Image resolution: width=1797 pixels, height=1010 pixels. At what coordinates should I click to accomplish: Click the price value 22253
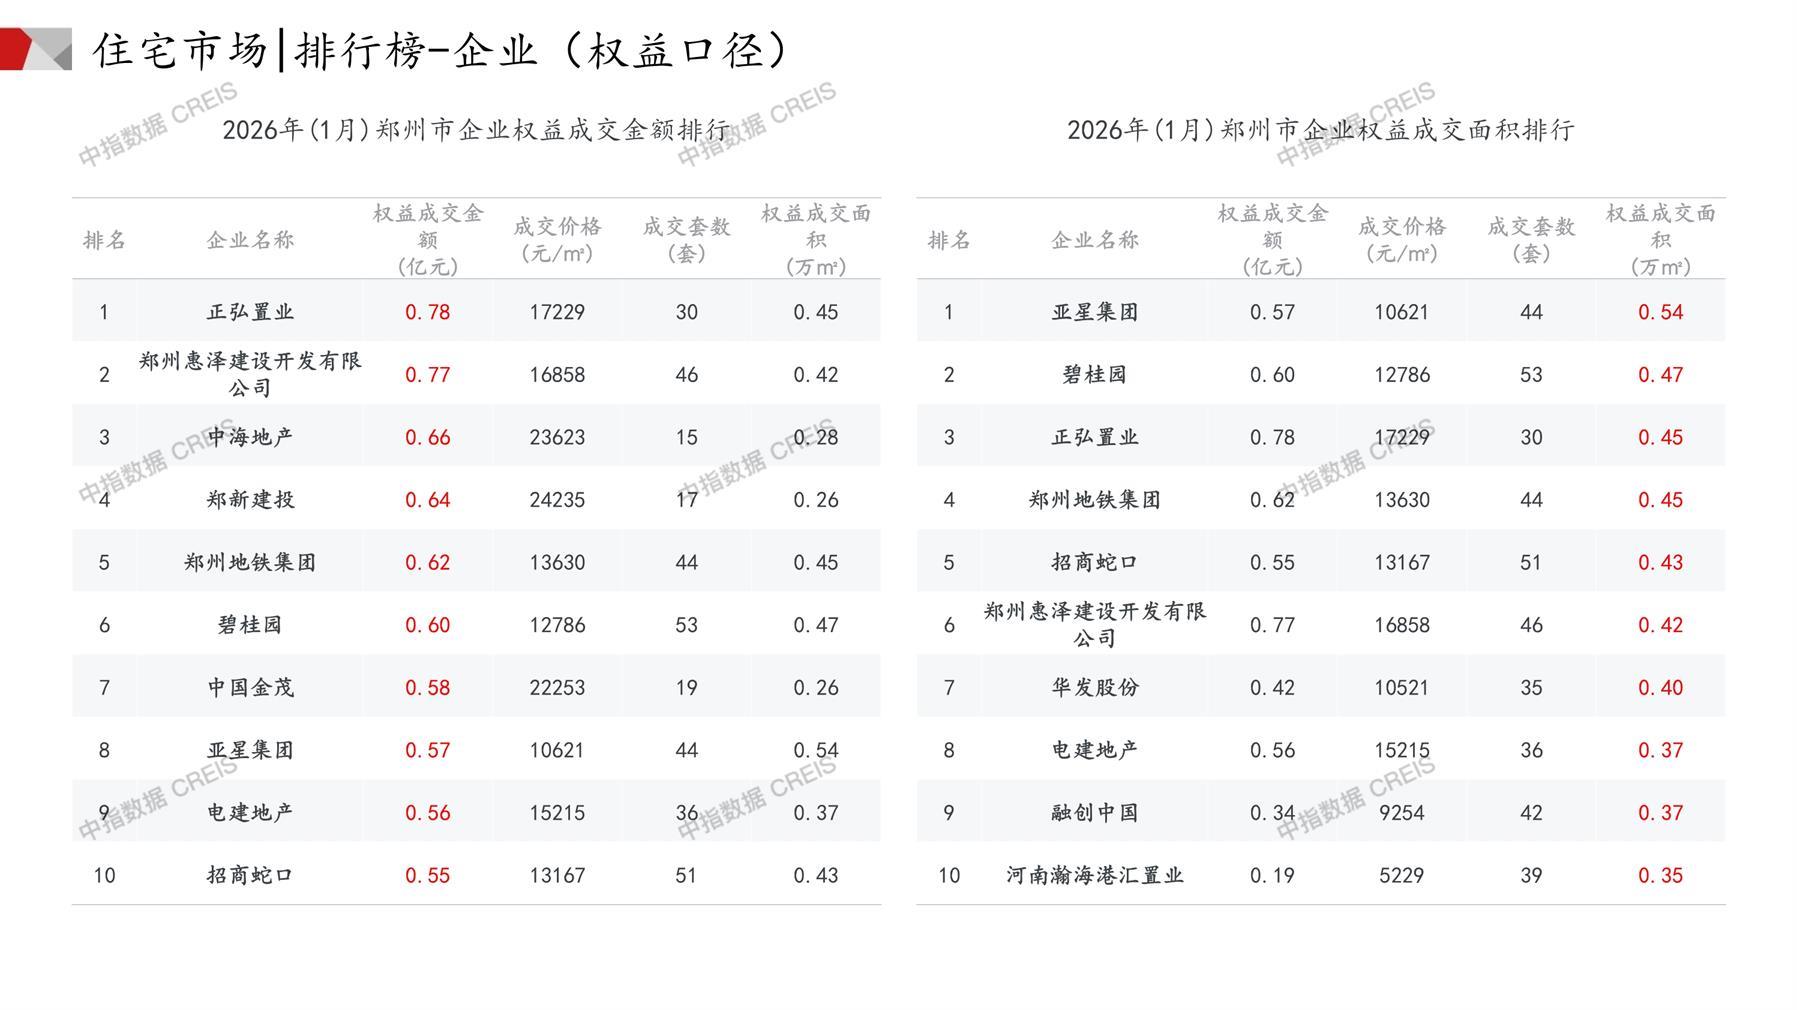pos(557,688)
